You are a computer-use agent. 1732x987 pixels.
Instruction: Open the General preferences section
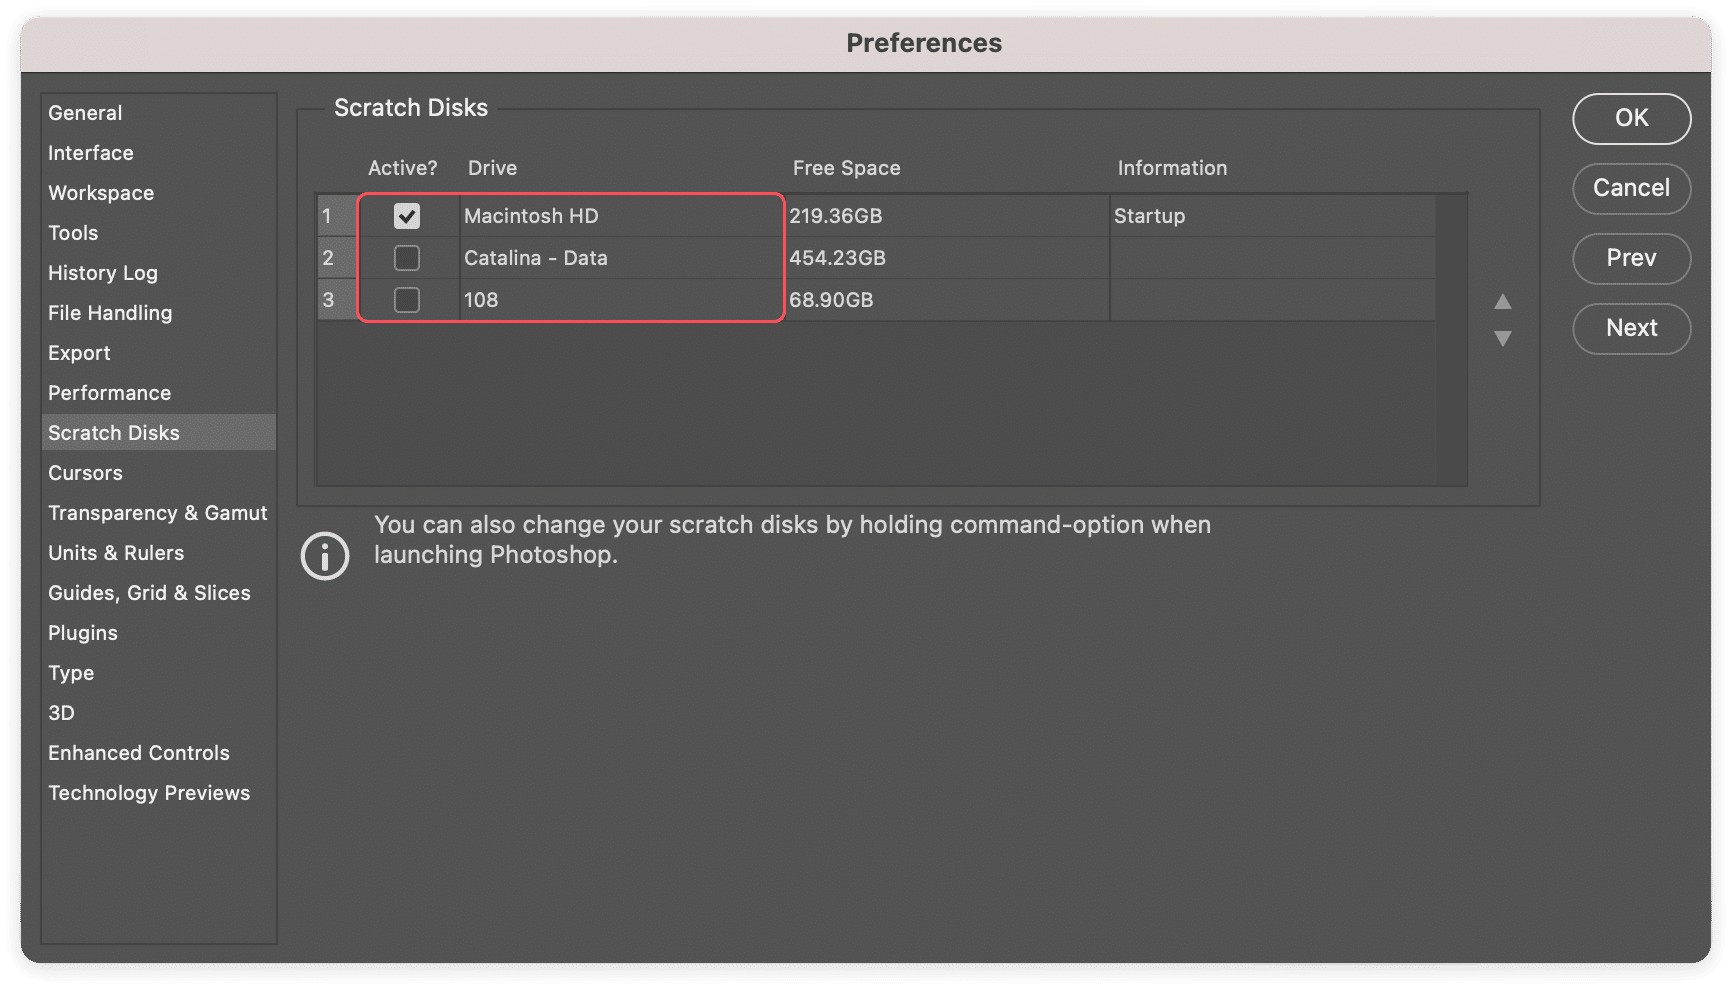click(x=85, y=112)
